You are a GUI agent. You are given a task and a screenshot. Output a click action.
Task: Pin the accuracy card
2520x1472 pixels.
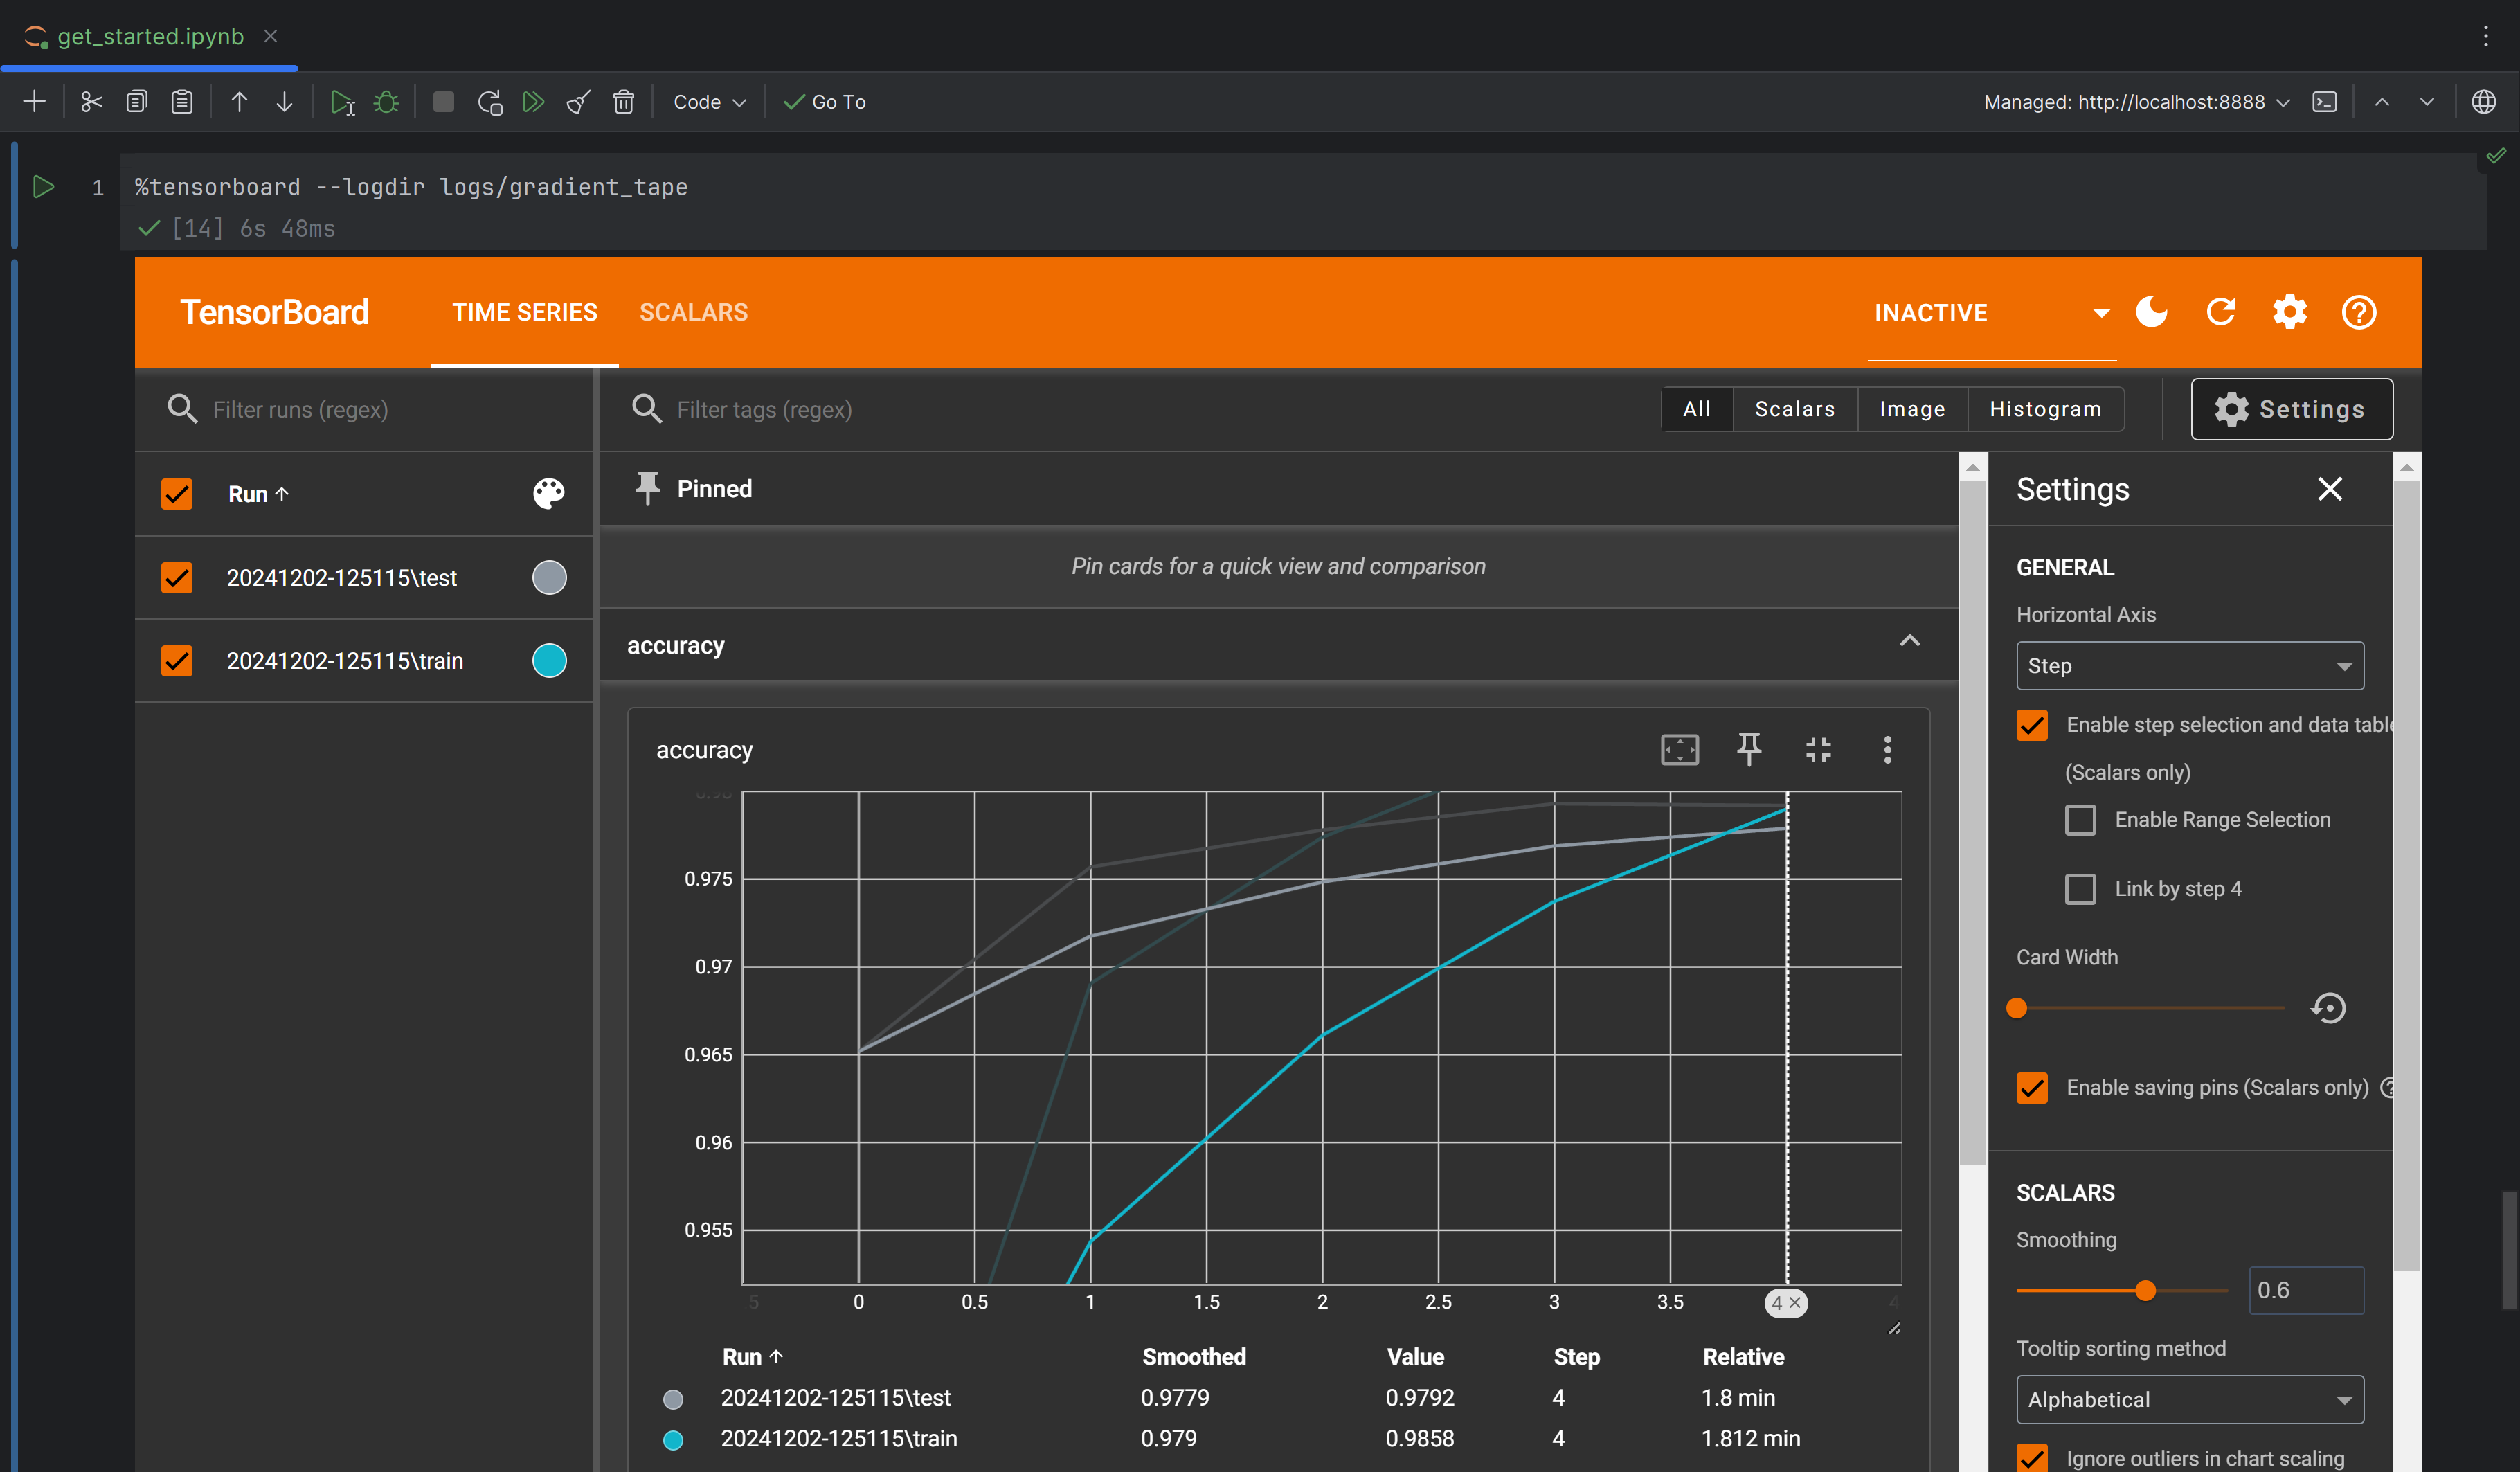click(1748, 749)
